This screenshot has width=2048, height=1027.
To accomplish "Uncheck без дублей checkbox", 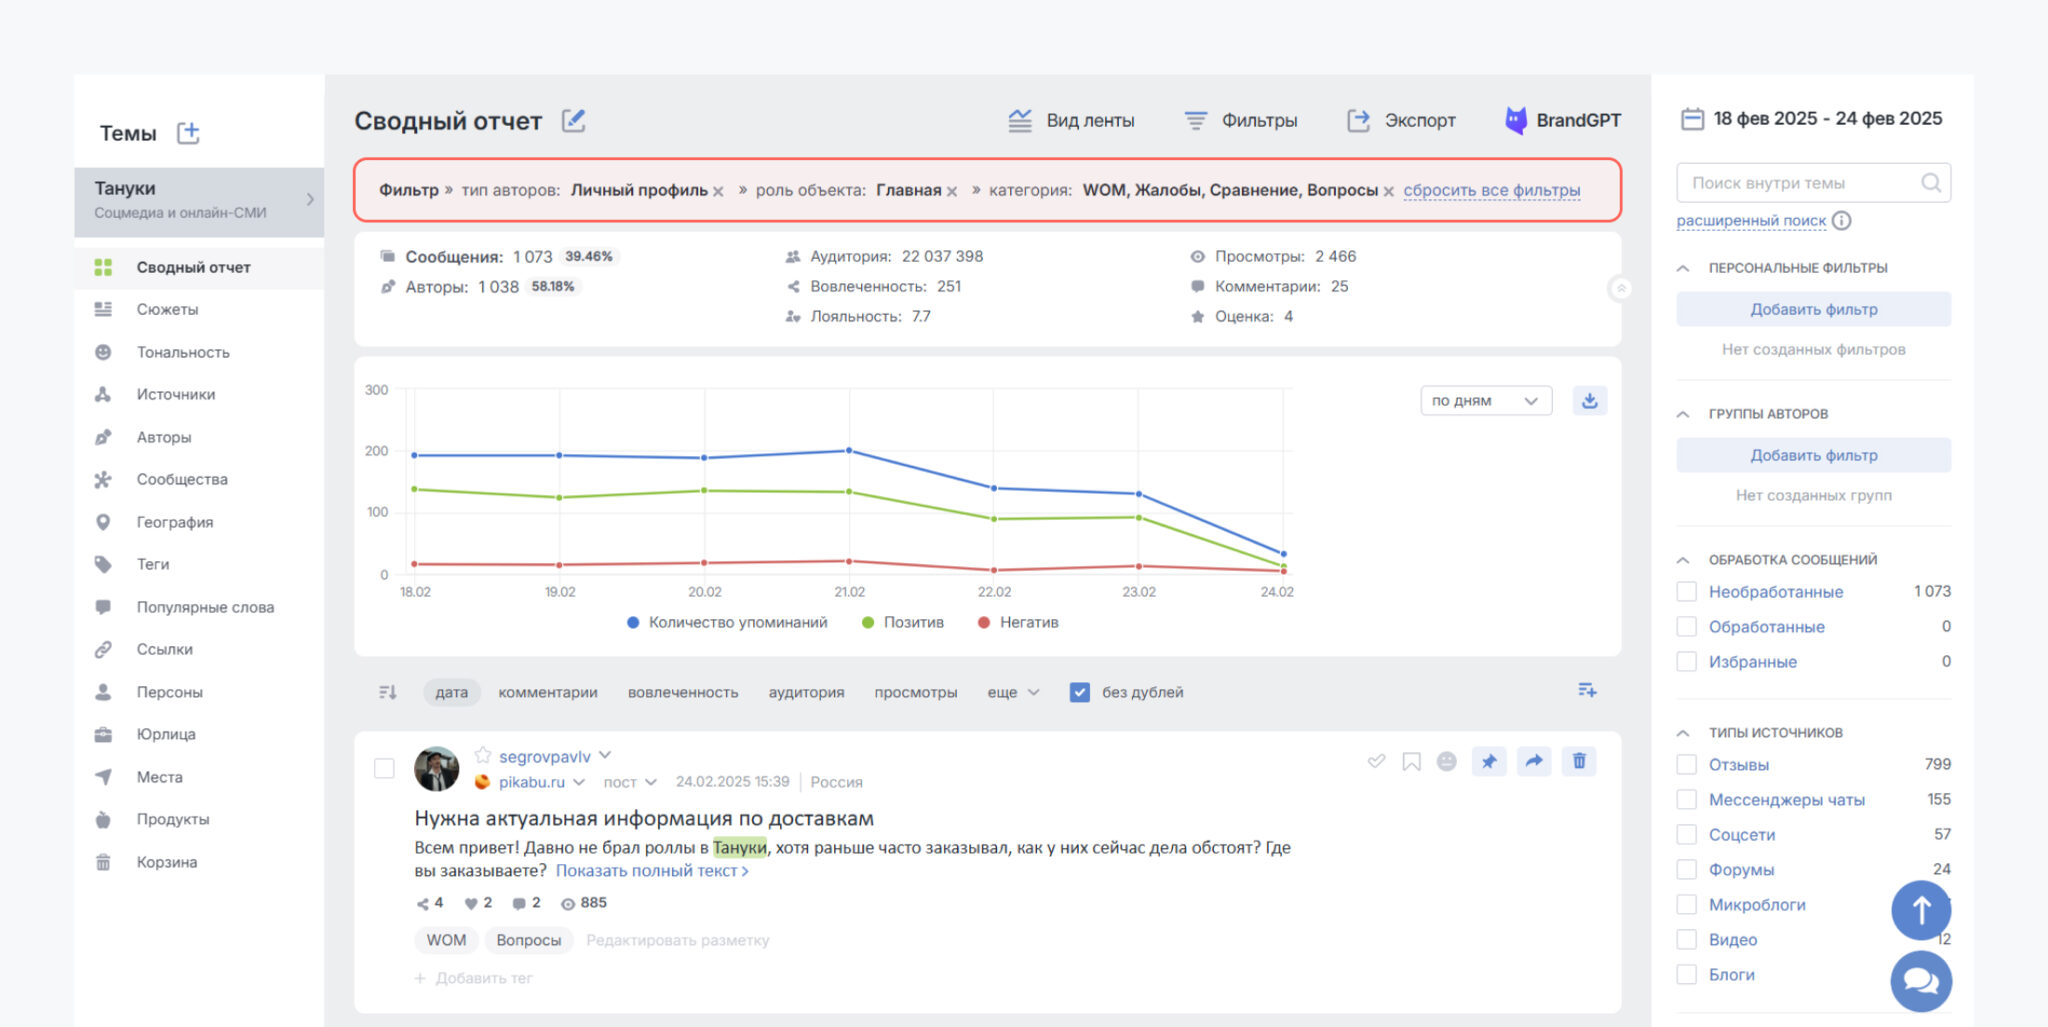I will click(x=1079, y=692).
